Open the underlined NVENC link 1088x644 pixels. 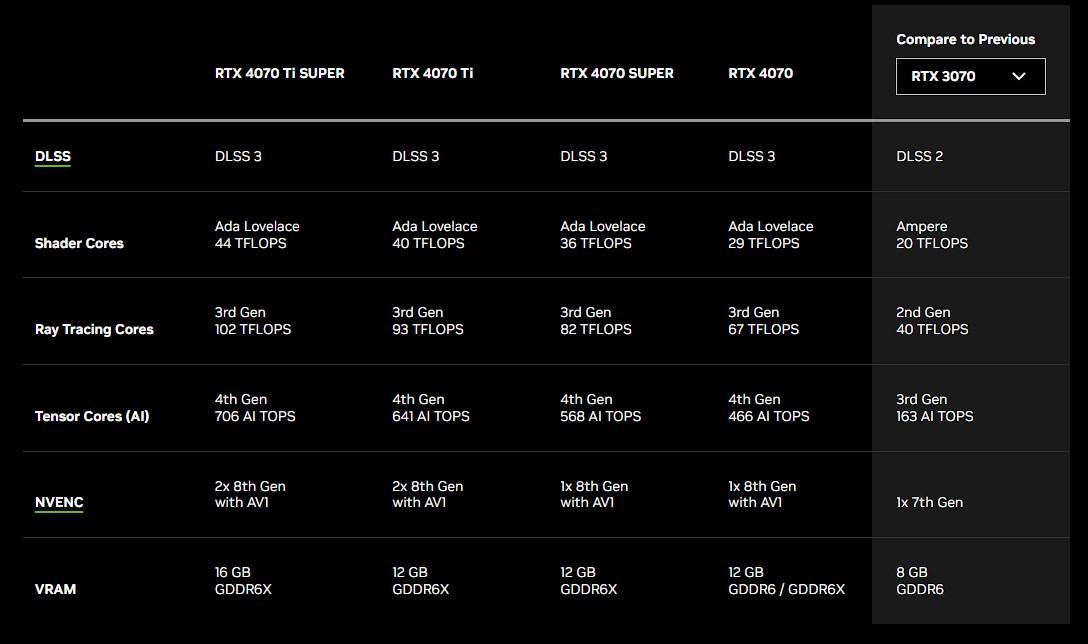click(x=59, y=502)
